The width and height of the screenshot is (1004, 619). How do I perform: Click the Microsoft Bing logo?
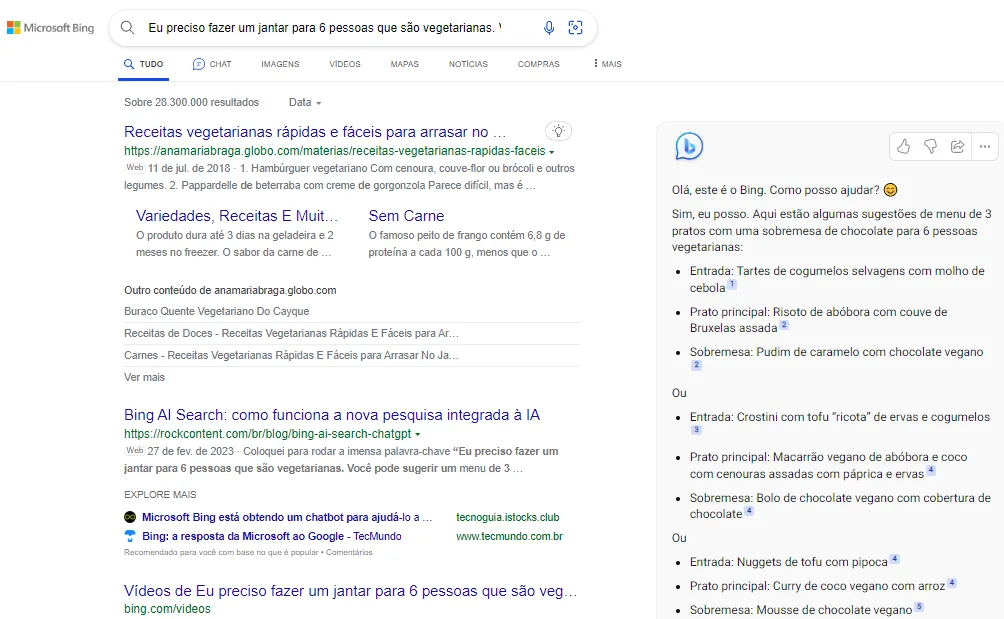tap(50, 28)
